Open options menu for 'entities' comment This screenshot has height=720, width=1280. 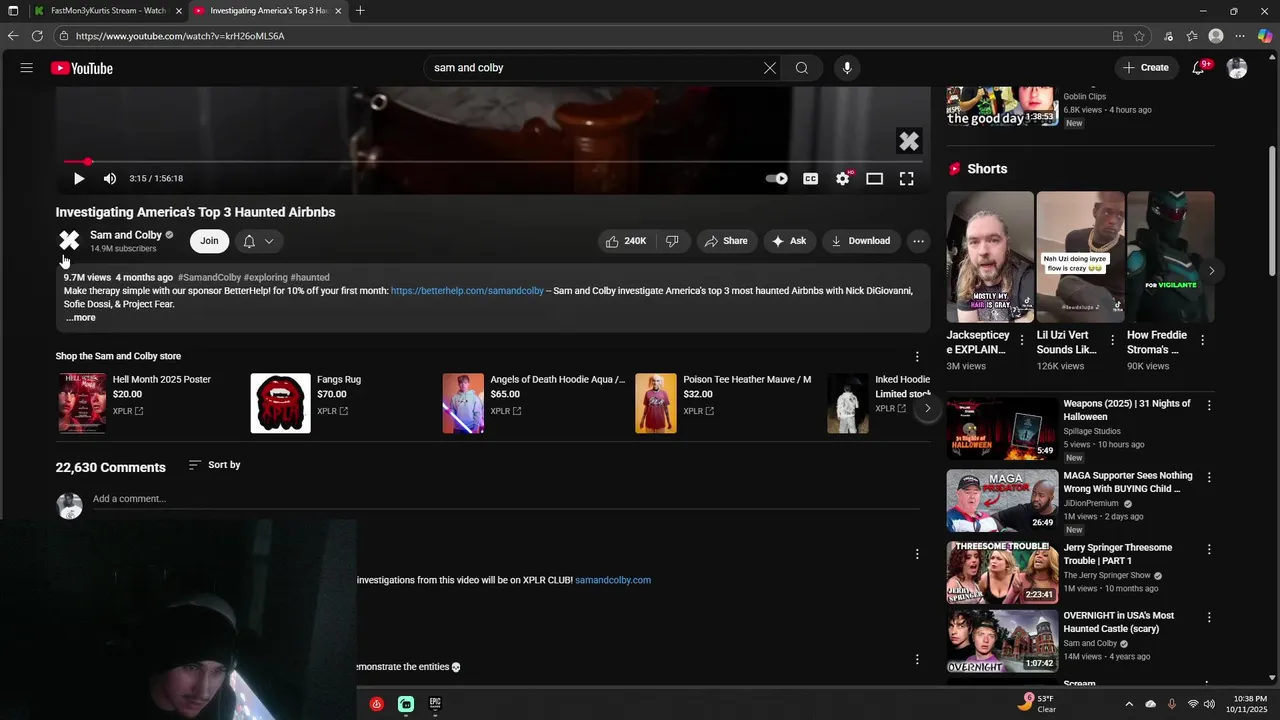(x=917, y=660)
